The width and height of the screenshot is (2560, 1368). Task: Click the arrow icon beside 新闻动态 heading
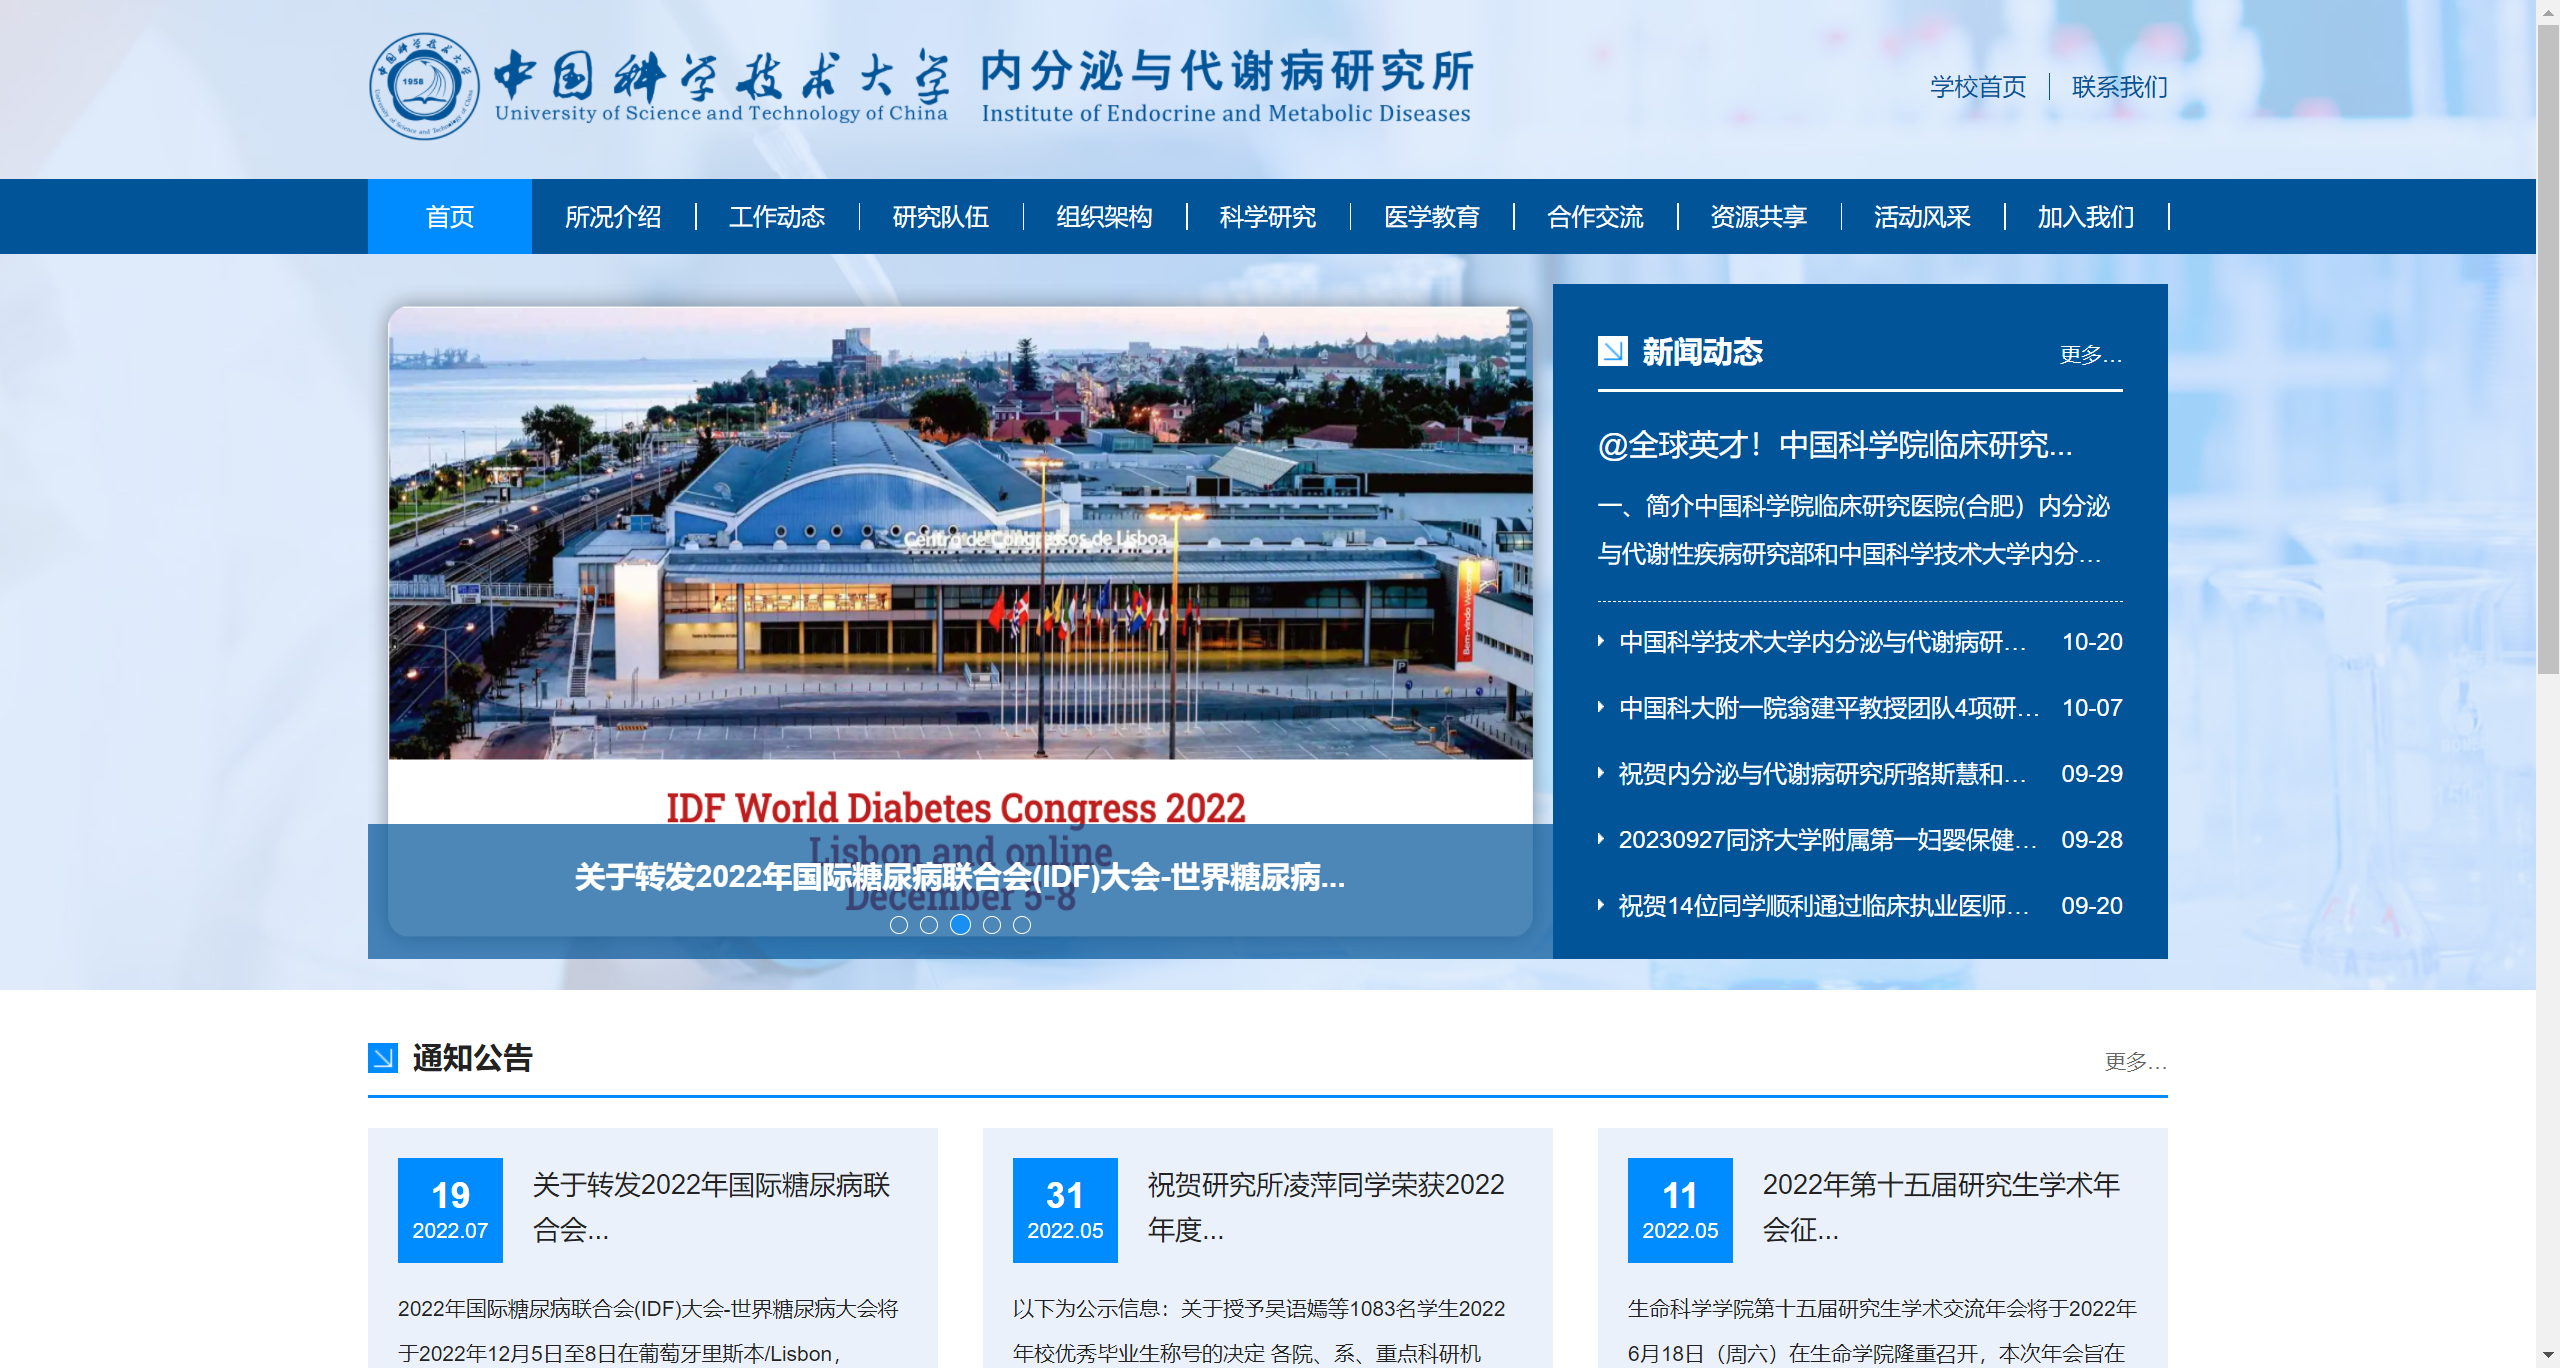[x=1612, y=351]
